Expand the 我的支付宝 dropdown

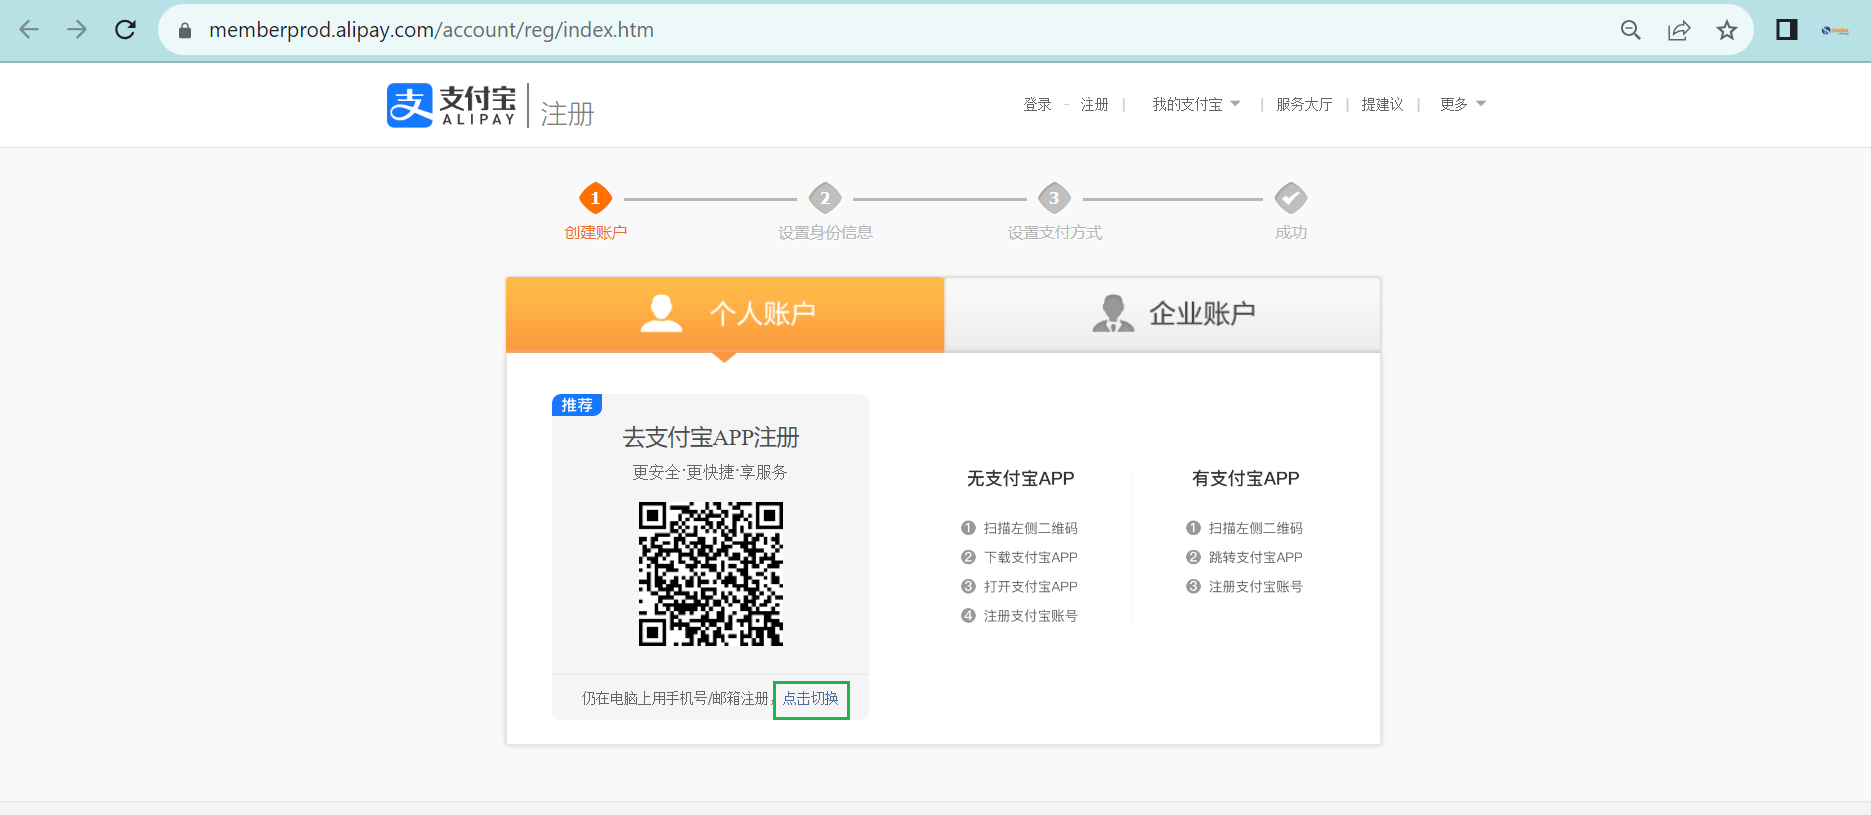pyautogui.click(x=1196, y=104)
